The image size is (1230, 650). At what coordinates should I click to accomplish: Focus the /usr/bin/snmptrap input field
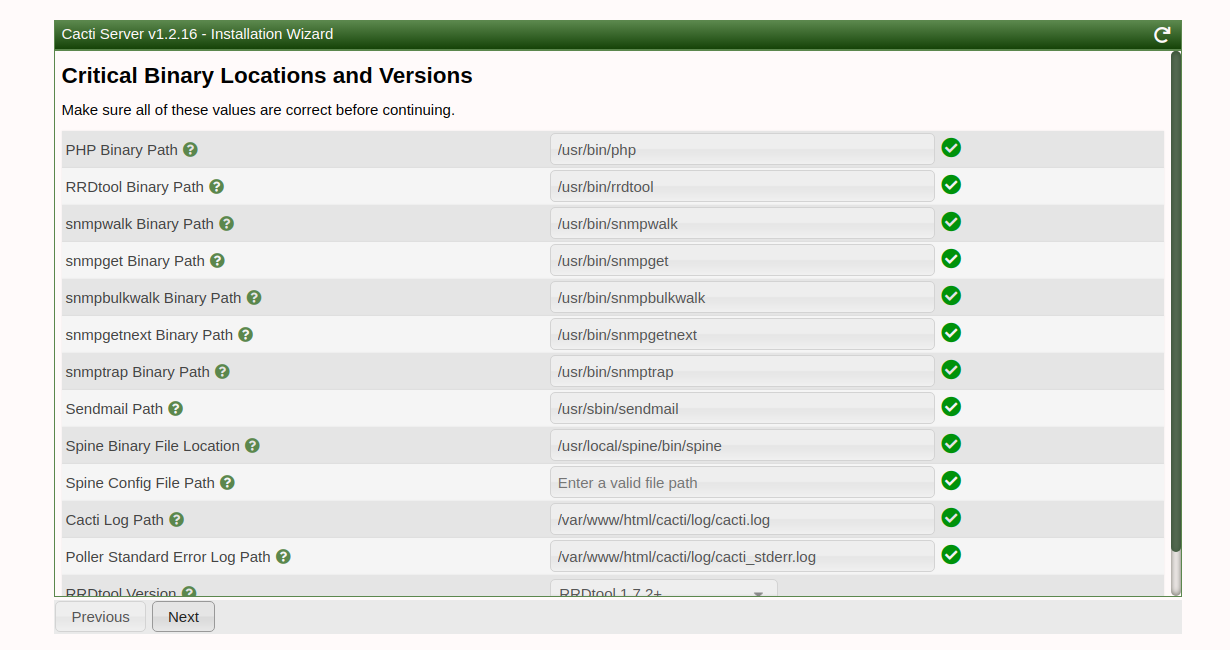point(742,372)
